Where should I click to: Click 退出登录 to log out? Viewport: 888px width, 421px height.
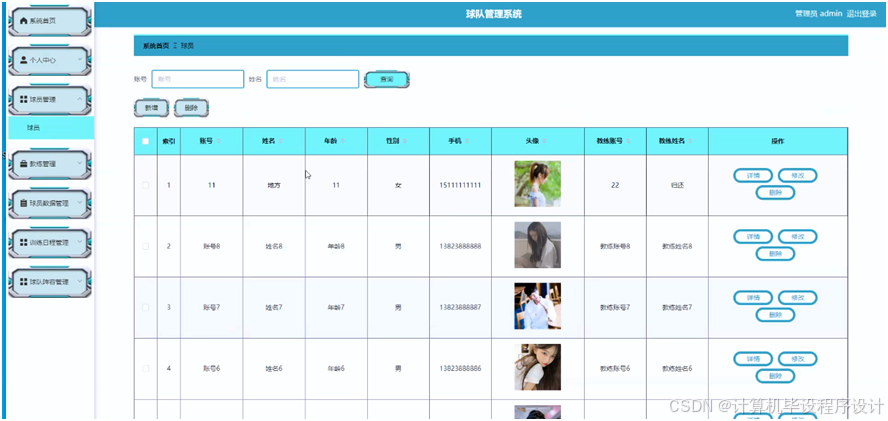[x=861, y=14]
